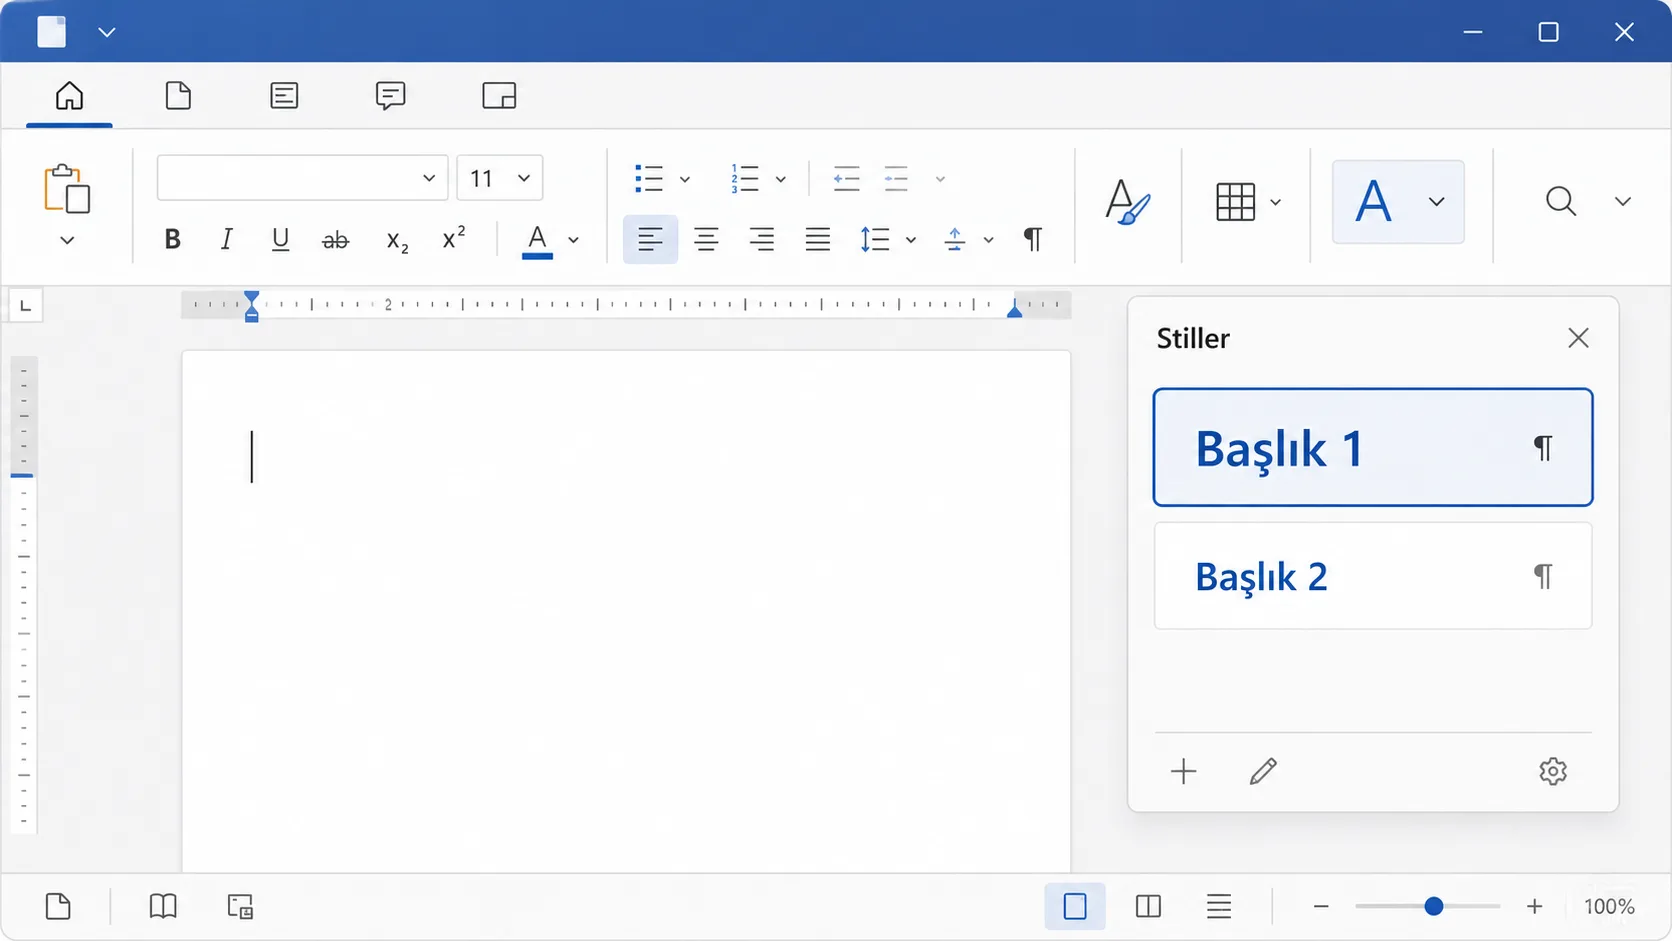The height and width of the screenshot is (941, 1672).
Task: Click the ruler tab stop selector
Action: 26,305
